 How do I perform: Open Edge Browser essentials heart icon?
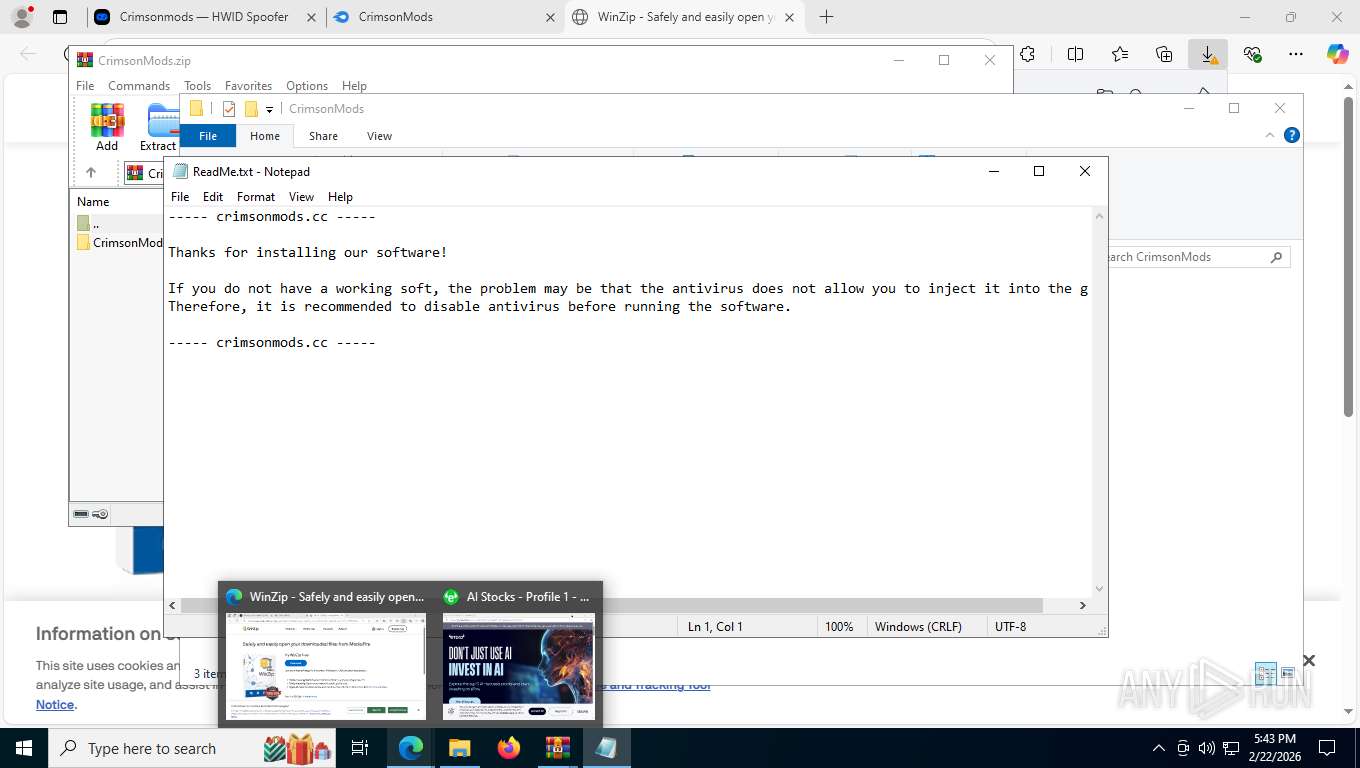coord(1252,54)
